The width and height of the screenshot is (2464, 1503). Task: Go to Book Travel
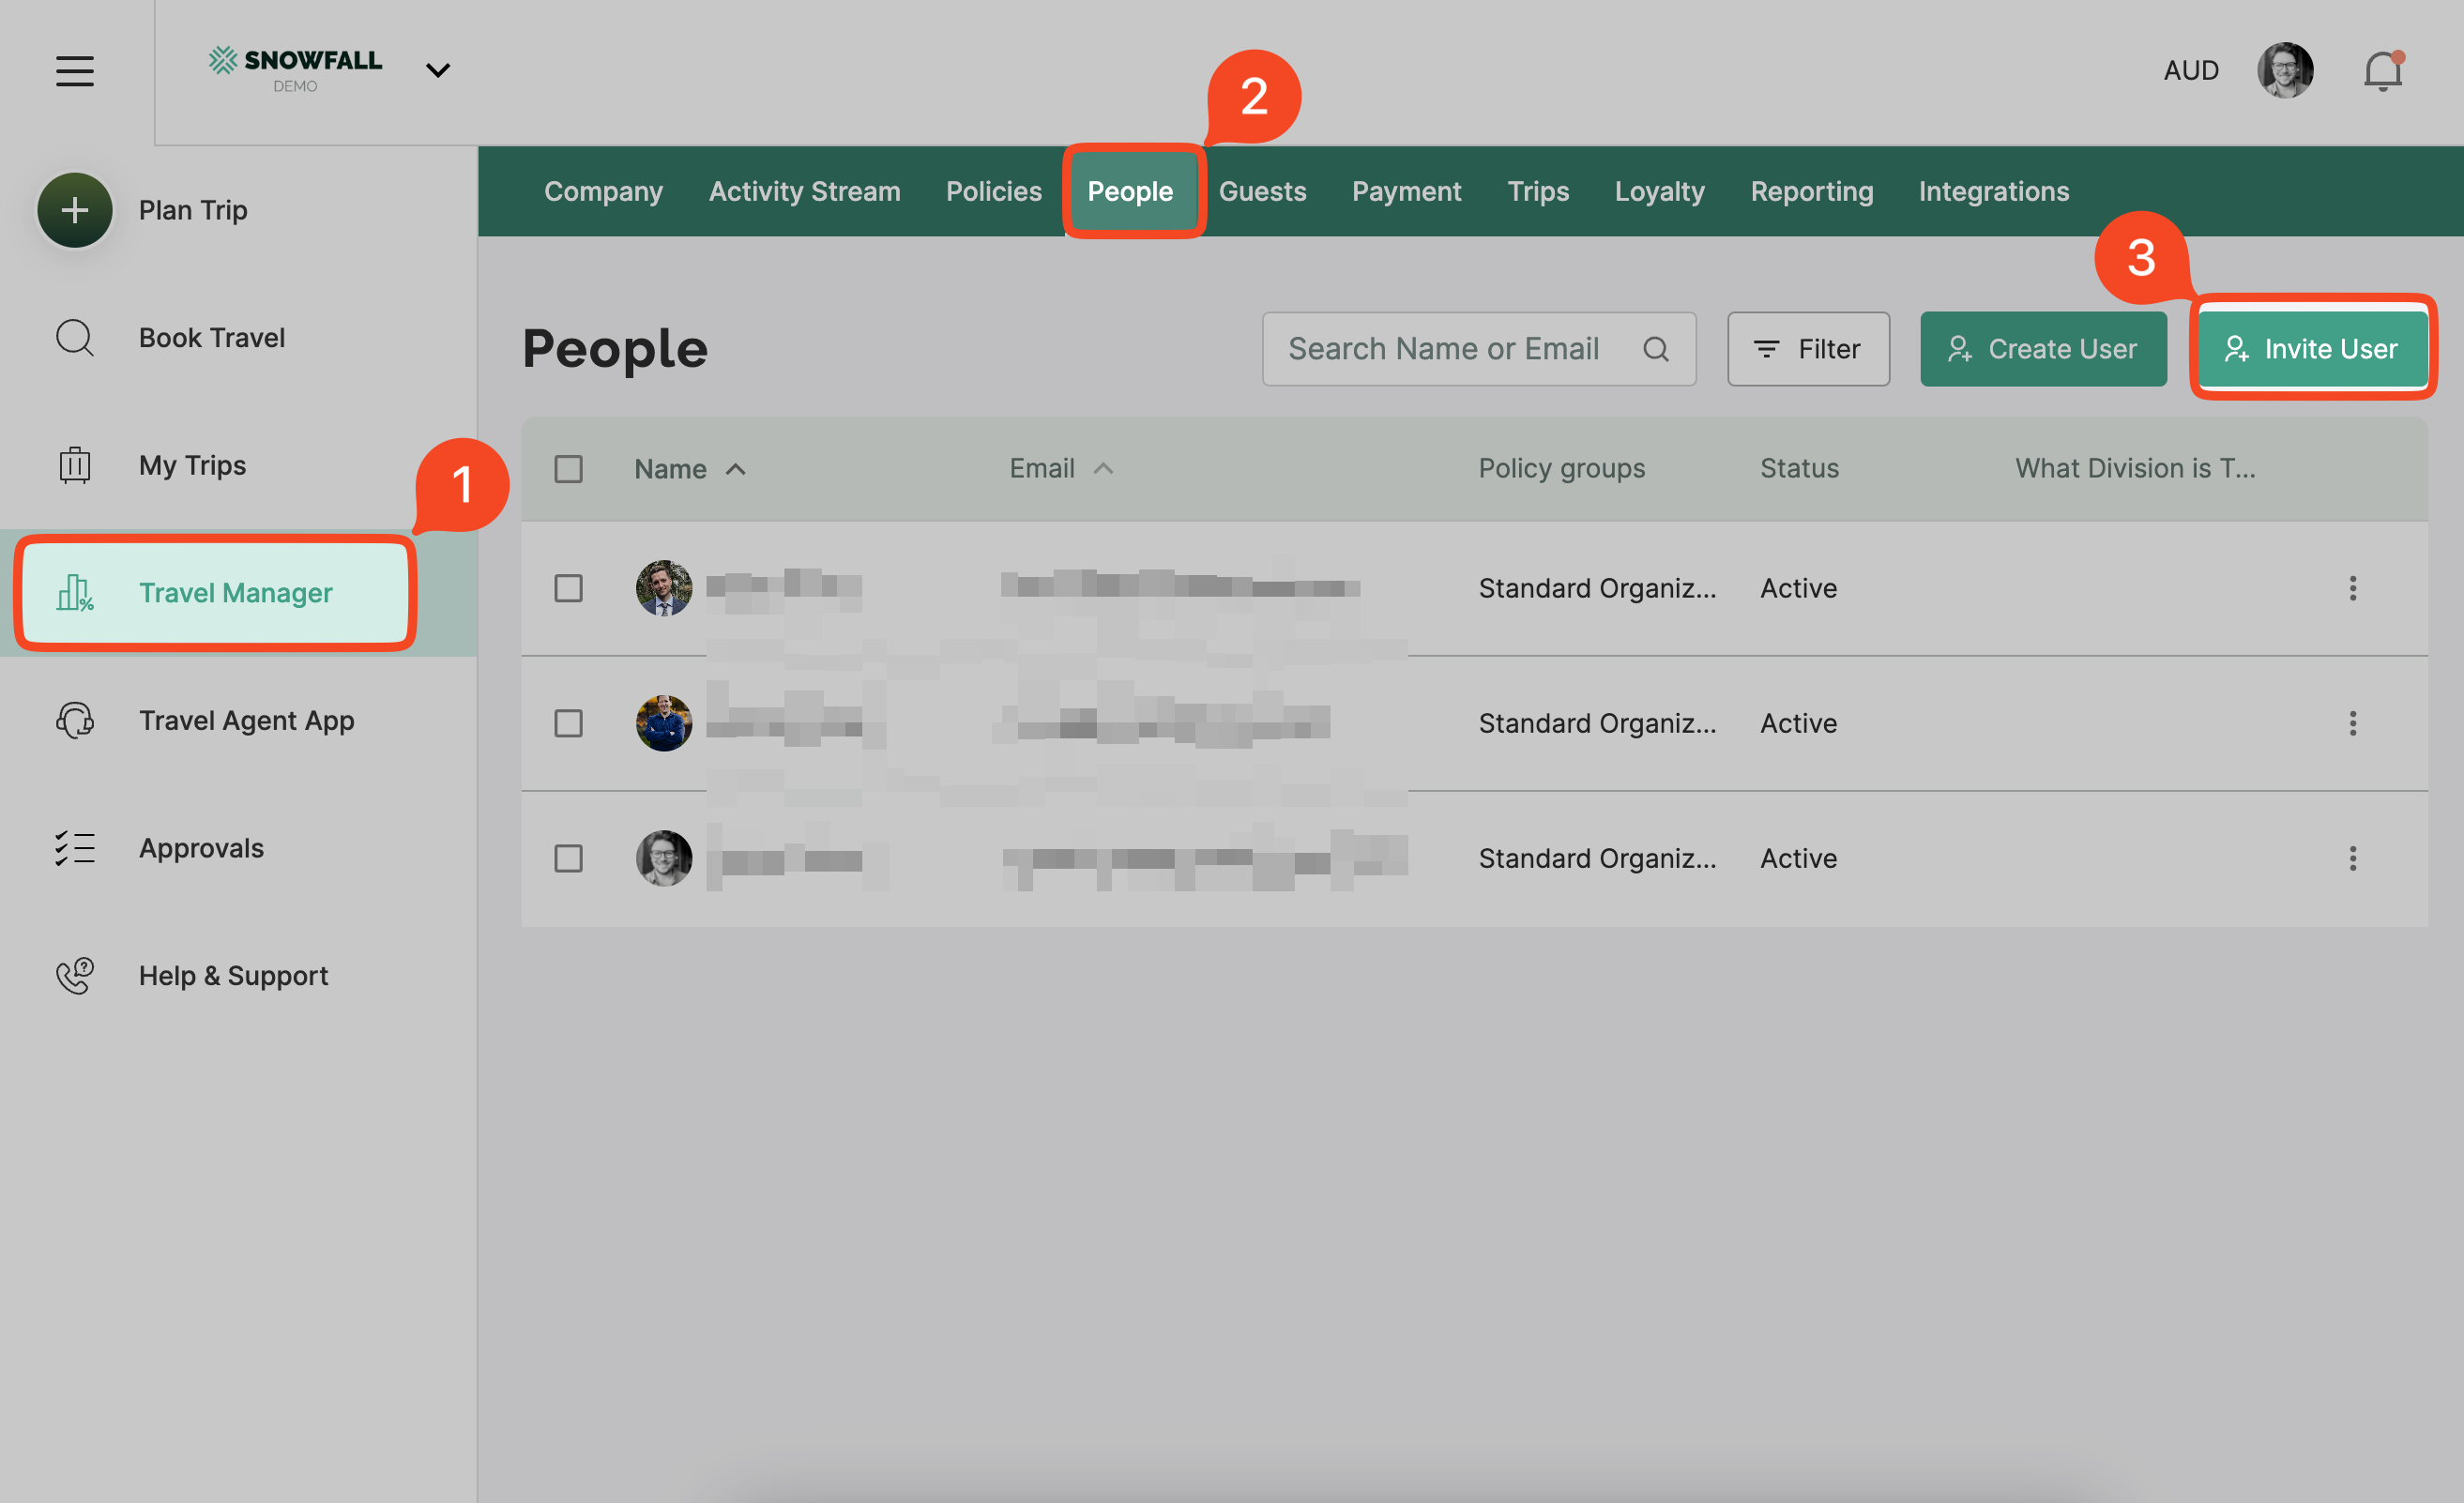[212, 338]
